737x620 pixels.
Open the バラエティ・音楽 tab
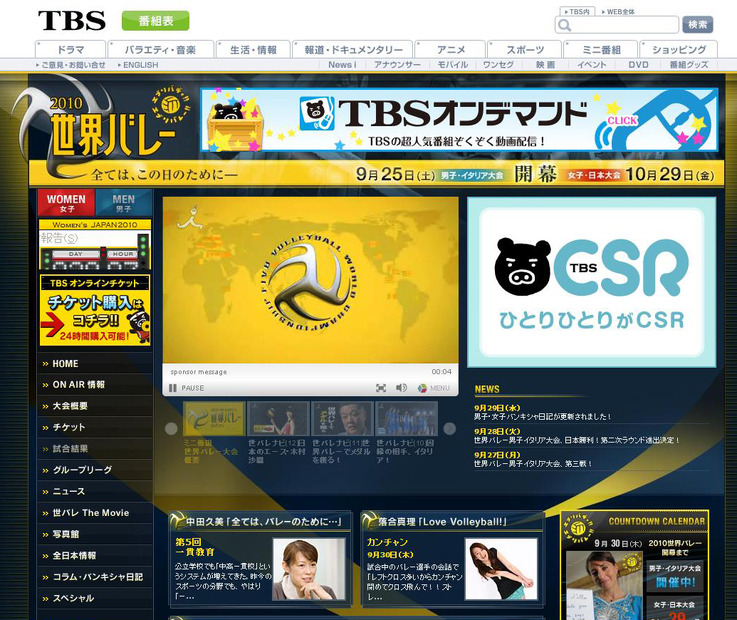[160, 49]
